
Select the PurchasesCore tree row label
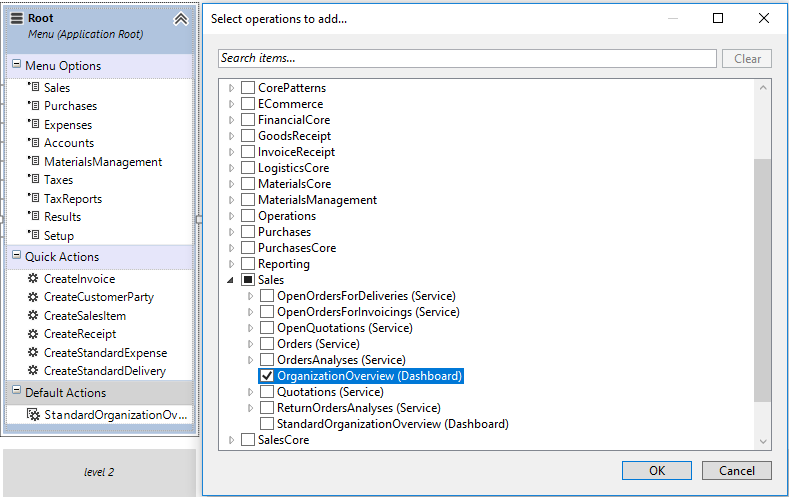point(297,248)
